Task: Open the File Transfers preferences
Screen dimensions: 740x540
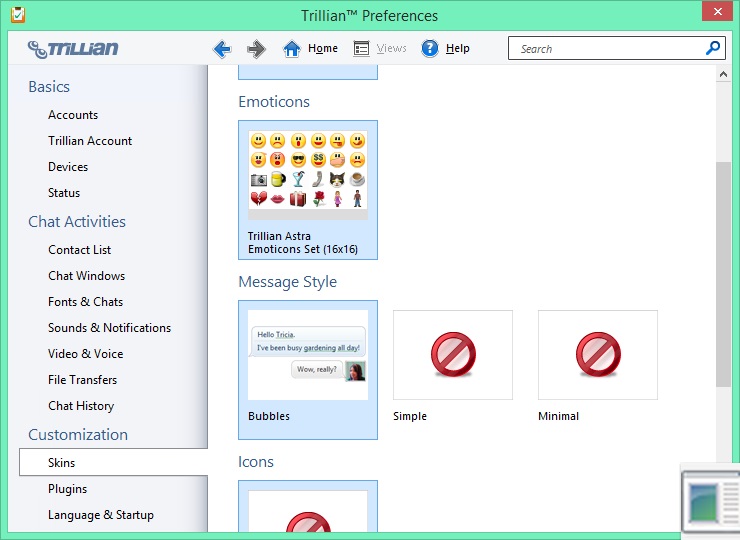Action: 83,380
